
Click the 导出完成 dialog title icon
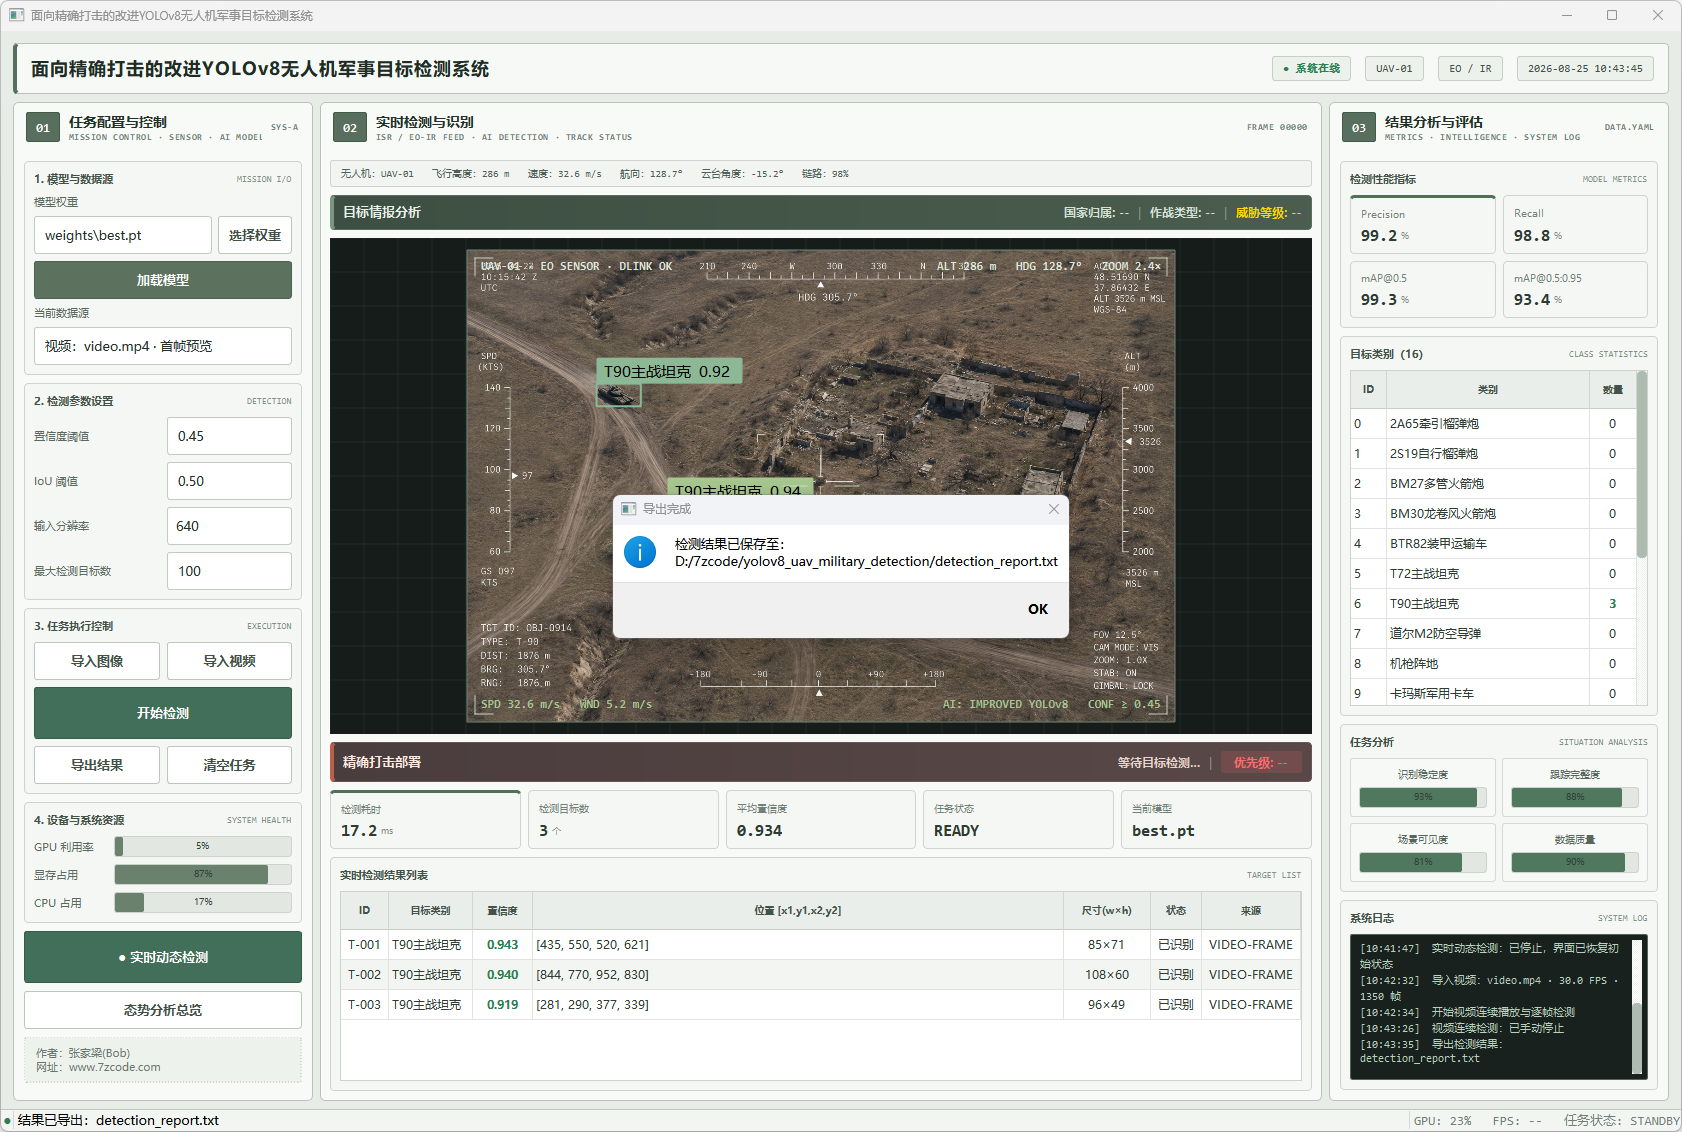tap(628, 509)
